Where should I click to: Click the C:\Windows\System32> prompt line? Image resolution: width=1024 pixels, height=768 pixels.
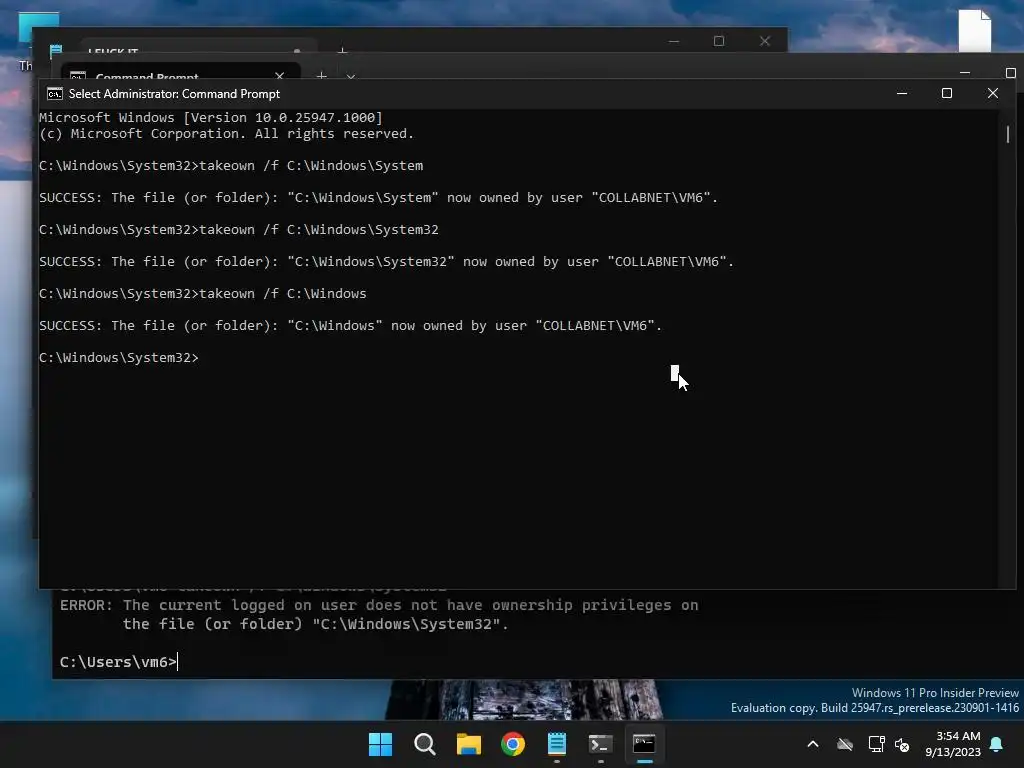119,357
